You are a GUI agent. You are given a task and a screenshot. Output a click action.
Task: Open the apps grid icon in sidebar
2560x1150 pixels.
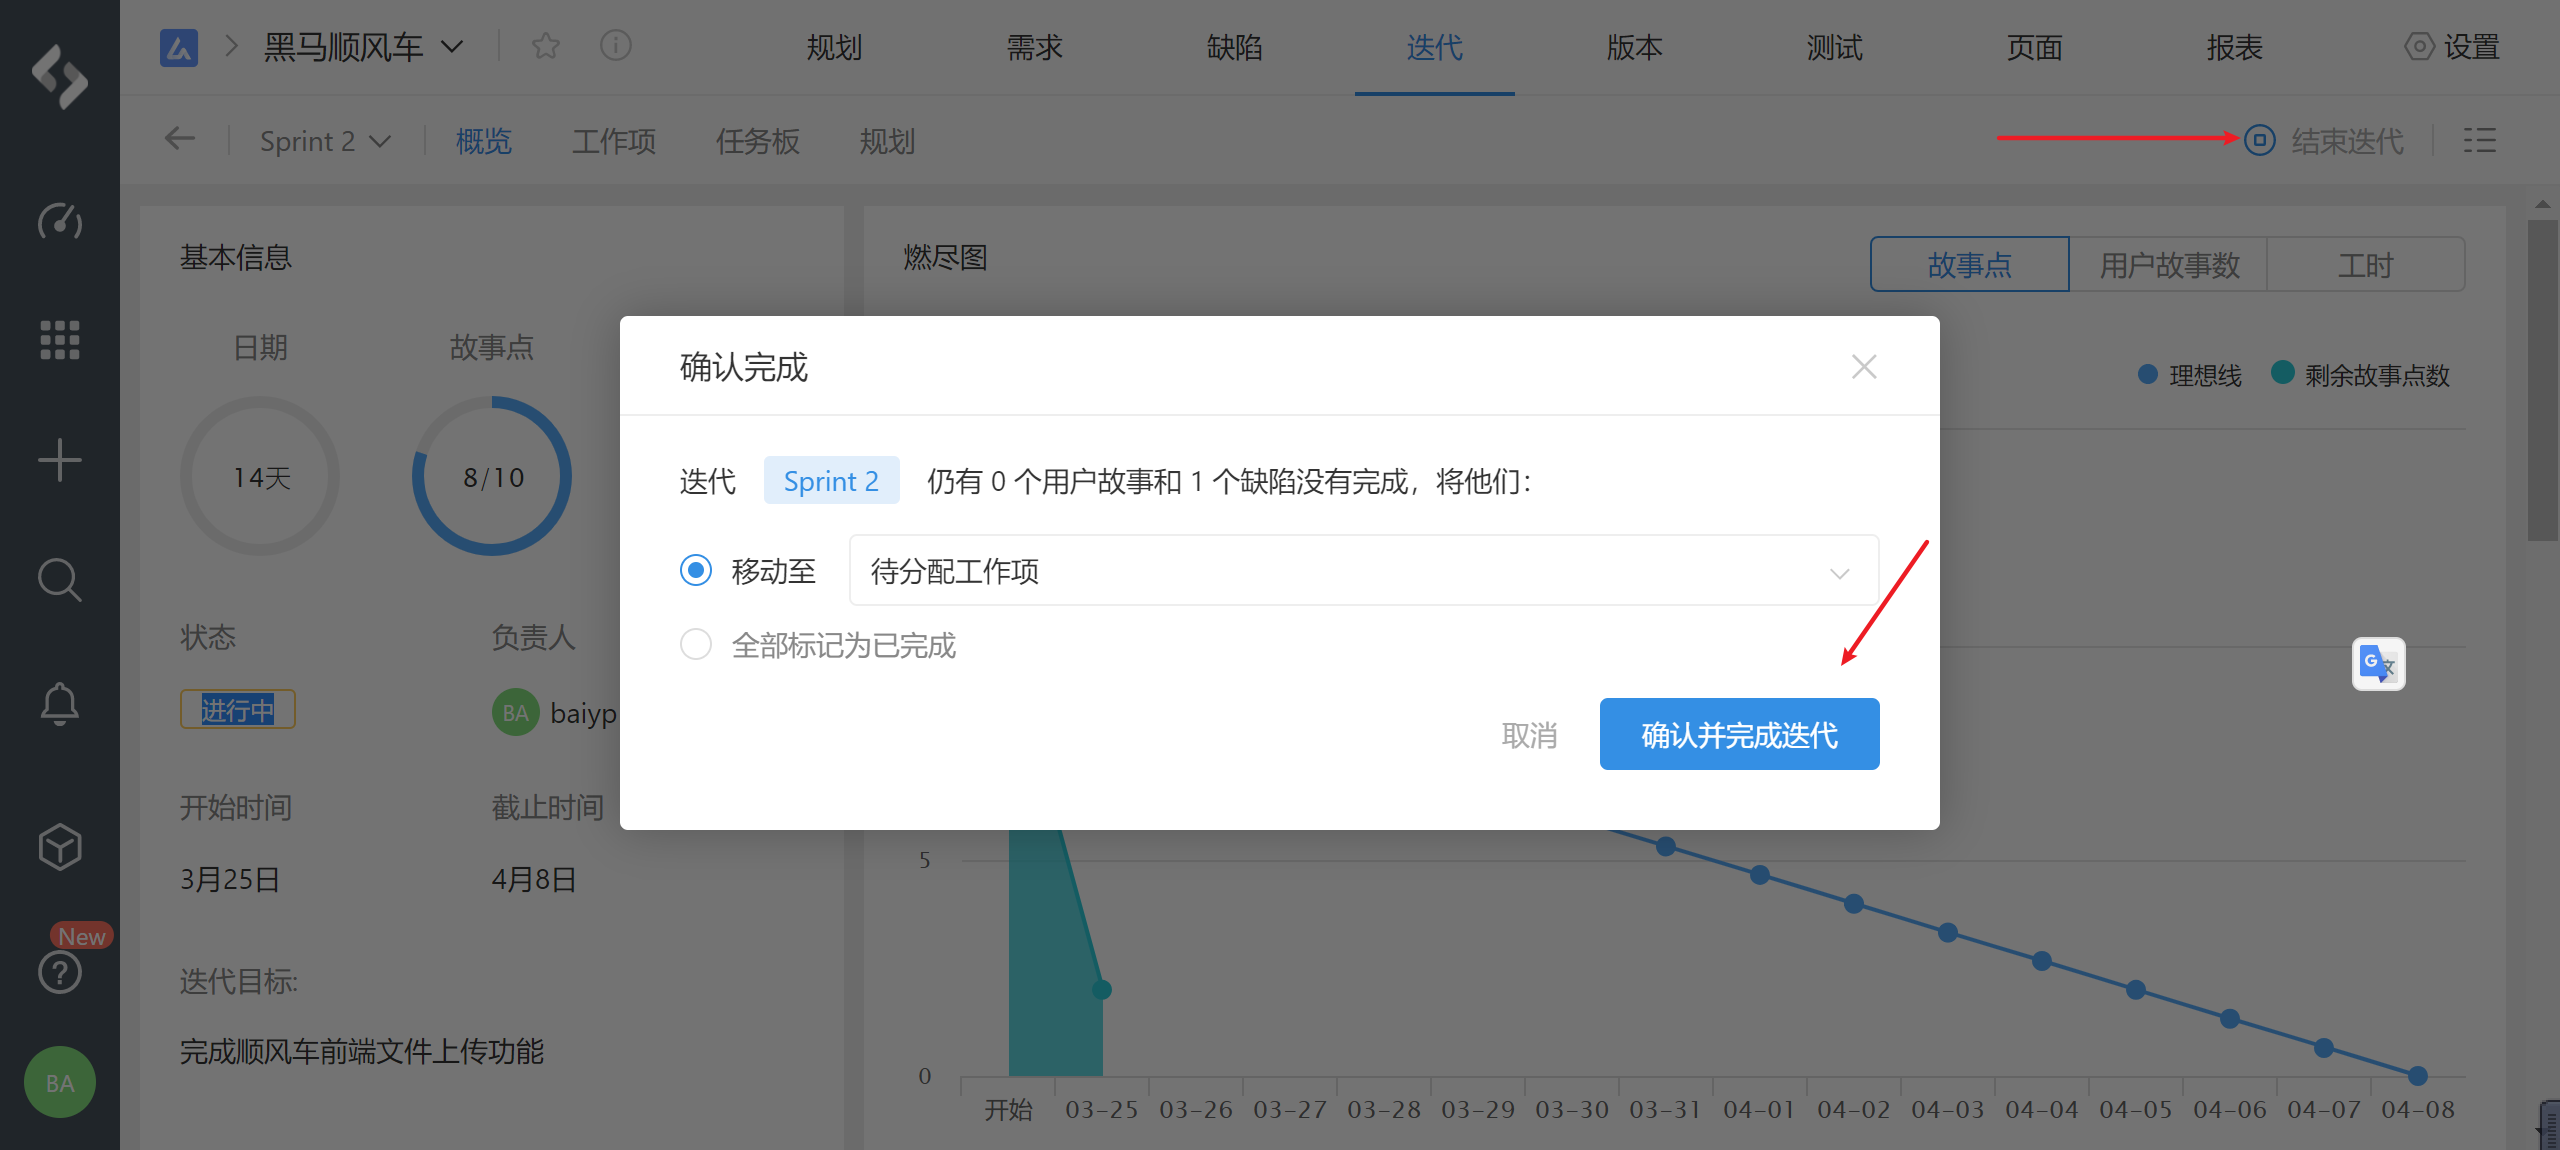click(x=59, y=340)
